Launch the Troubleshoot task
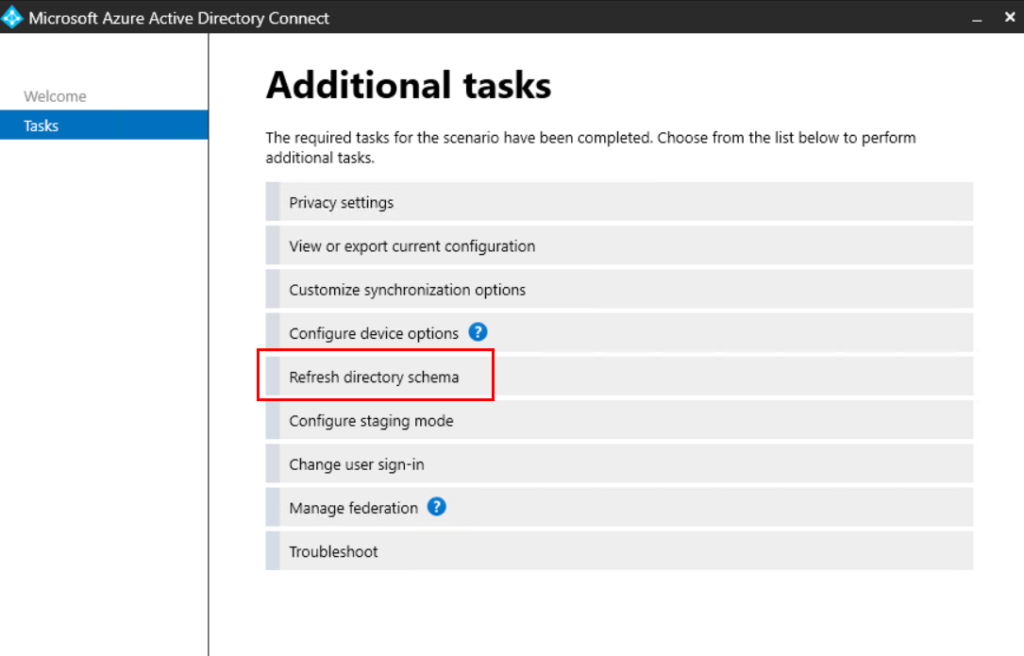The image size is (1024, 656). tap(333, 552)
